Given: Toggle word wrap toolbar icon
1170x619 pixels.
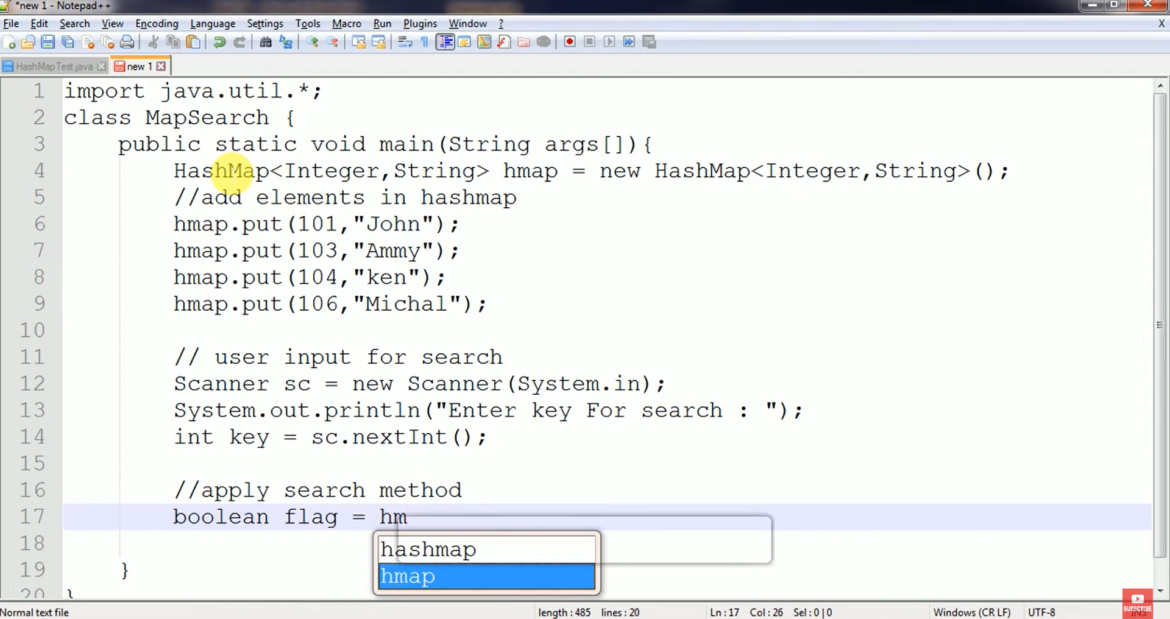Looking at the screenshot, I should click(404, 42).
